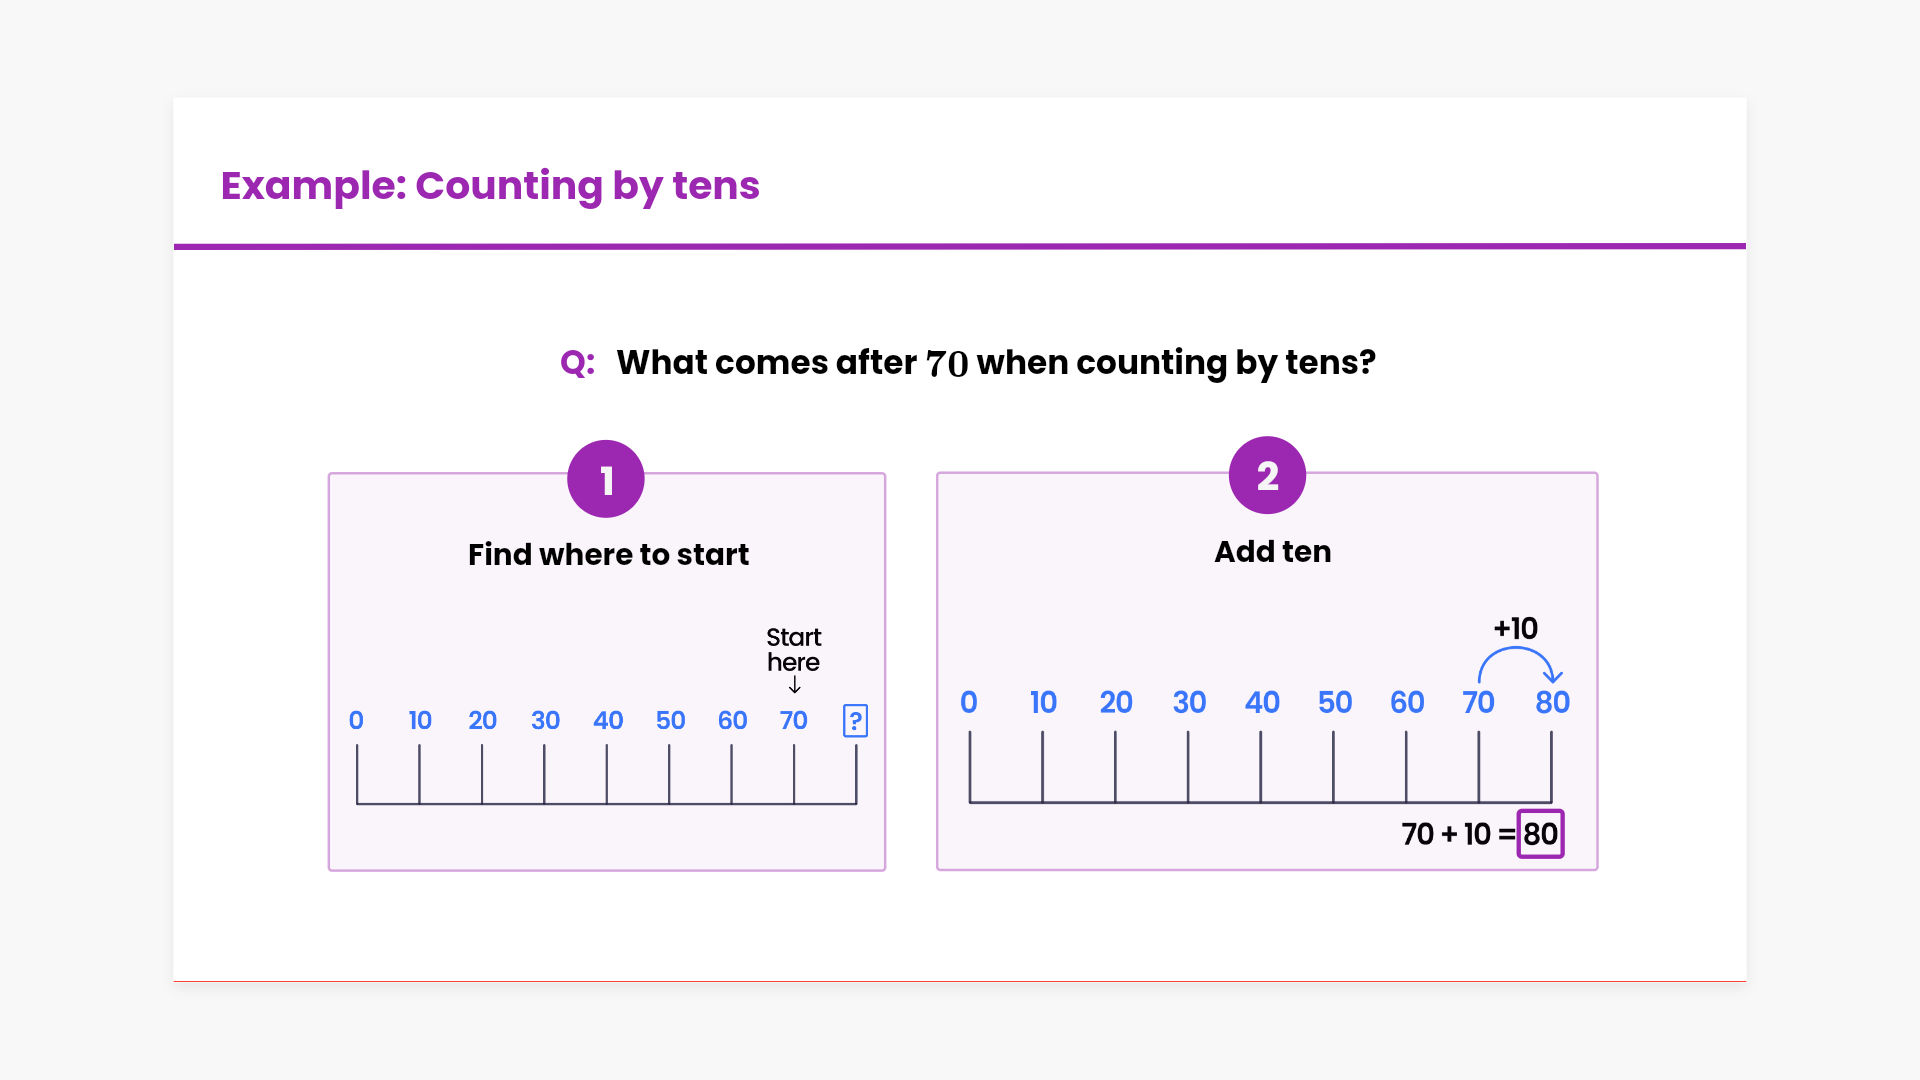The image size is (1920, 1080).
Task: Click the purple divider line under the title
Action: (960, 246)
